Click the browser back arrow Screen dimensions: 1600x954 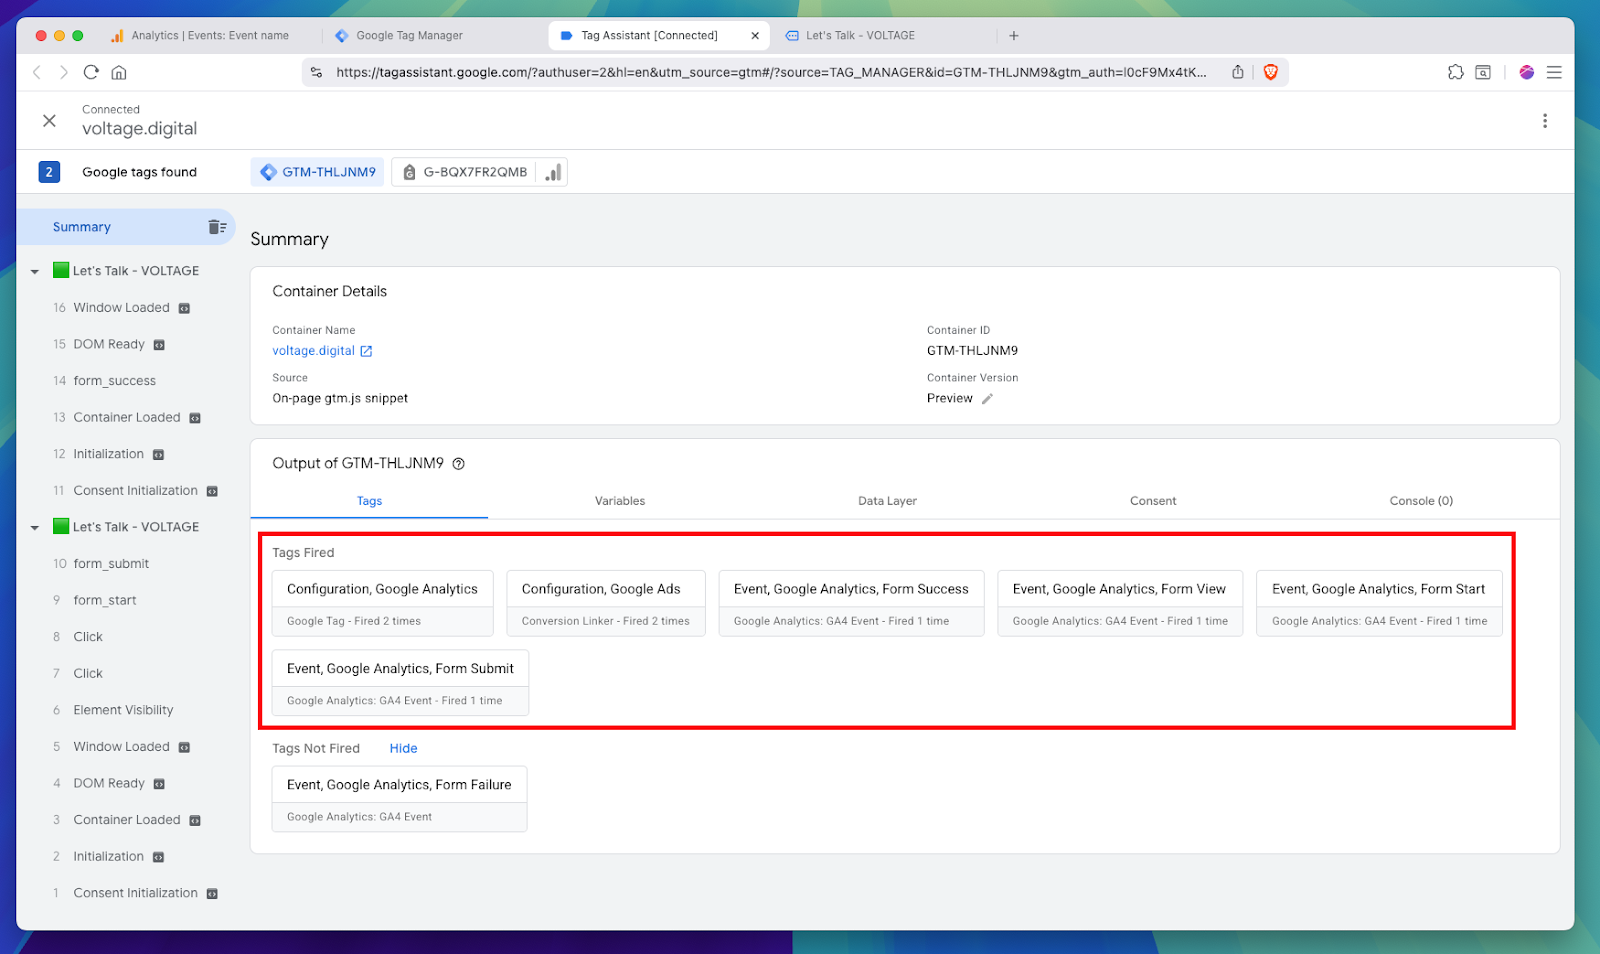pos(37,72)
